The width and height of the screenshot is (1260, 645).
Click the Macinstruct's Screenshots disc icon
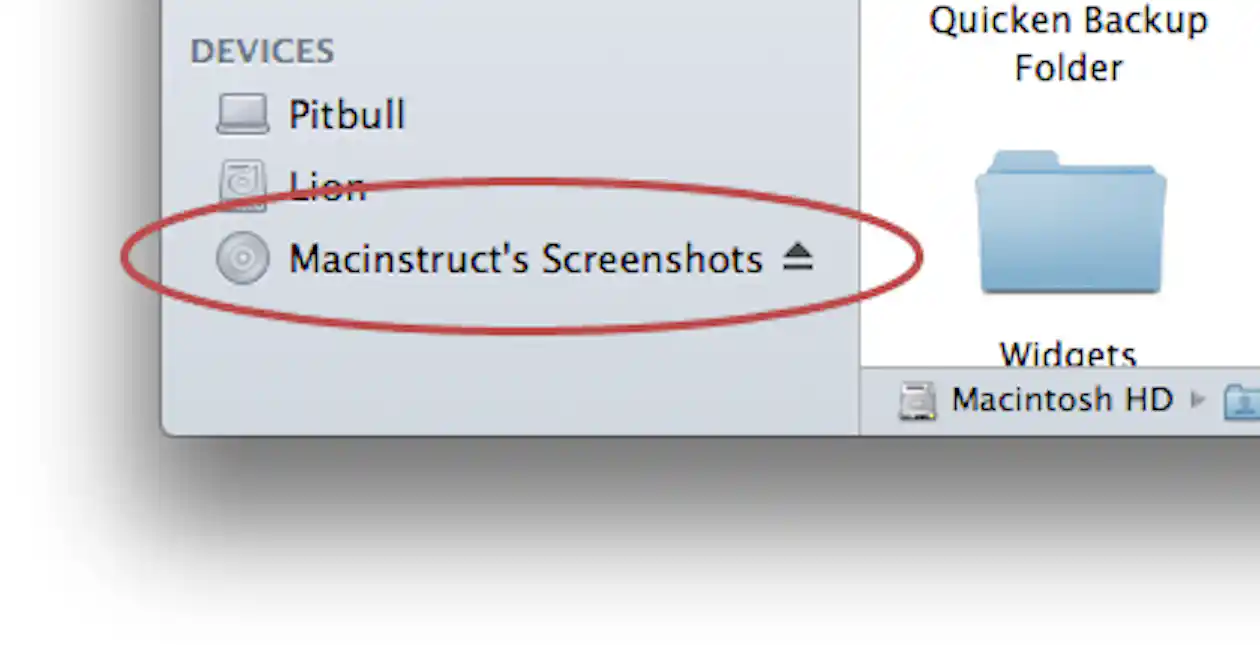point(242,258)
